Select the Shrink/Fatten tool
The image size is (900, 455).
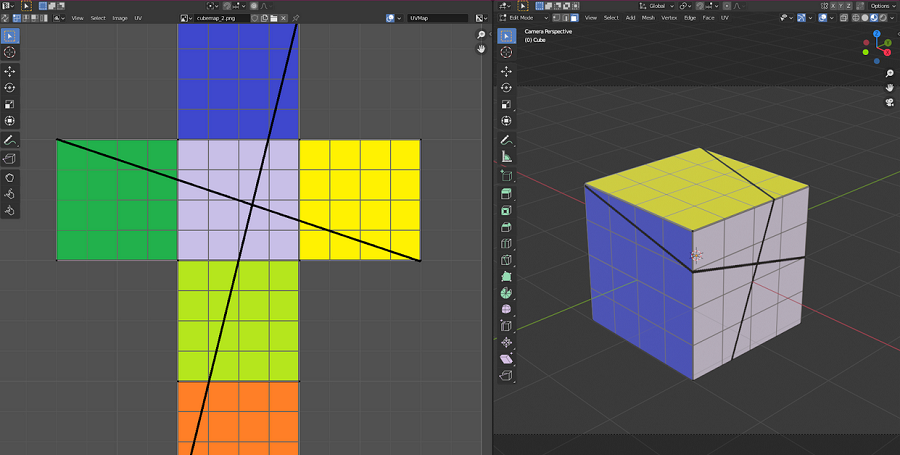coord(506,343)
